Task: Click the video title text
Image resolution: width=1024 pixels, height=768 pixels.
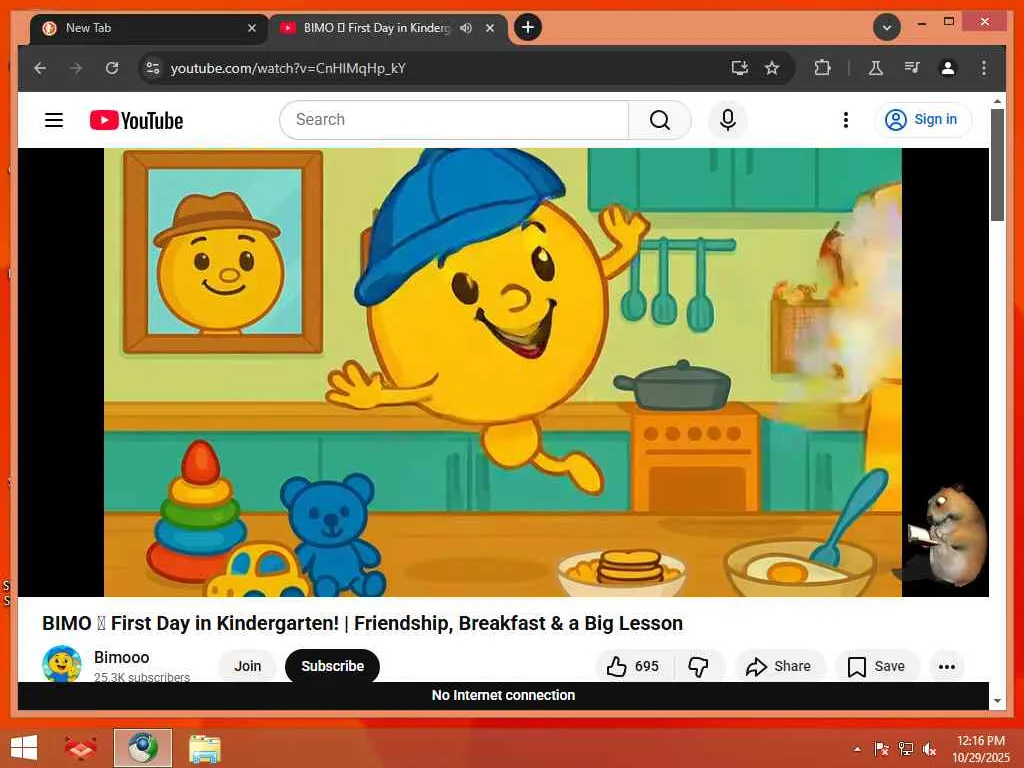Action: (x=362, y=623)
